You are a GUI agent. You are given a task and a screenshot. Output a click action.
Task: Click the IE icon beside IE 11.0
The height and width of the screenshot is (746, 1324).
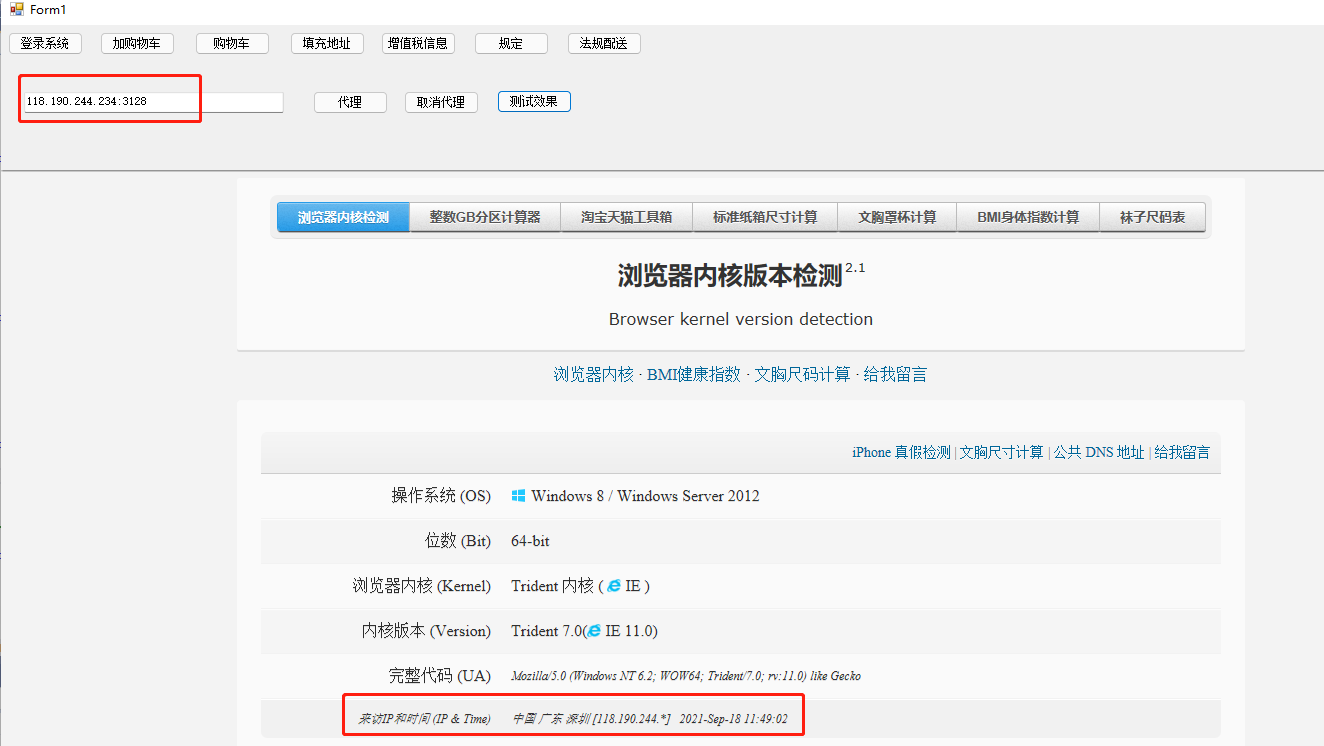pyautogui.click(x=594, y=631)
